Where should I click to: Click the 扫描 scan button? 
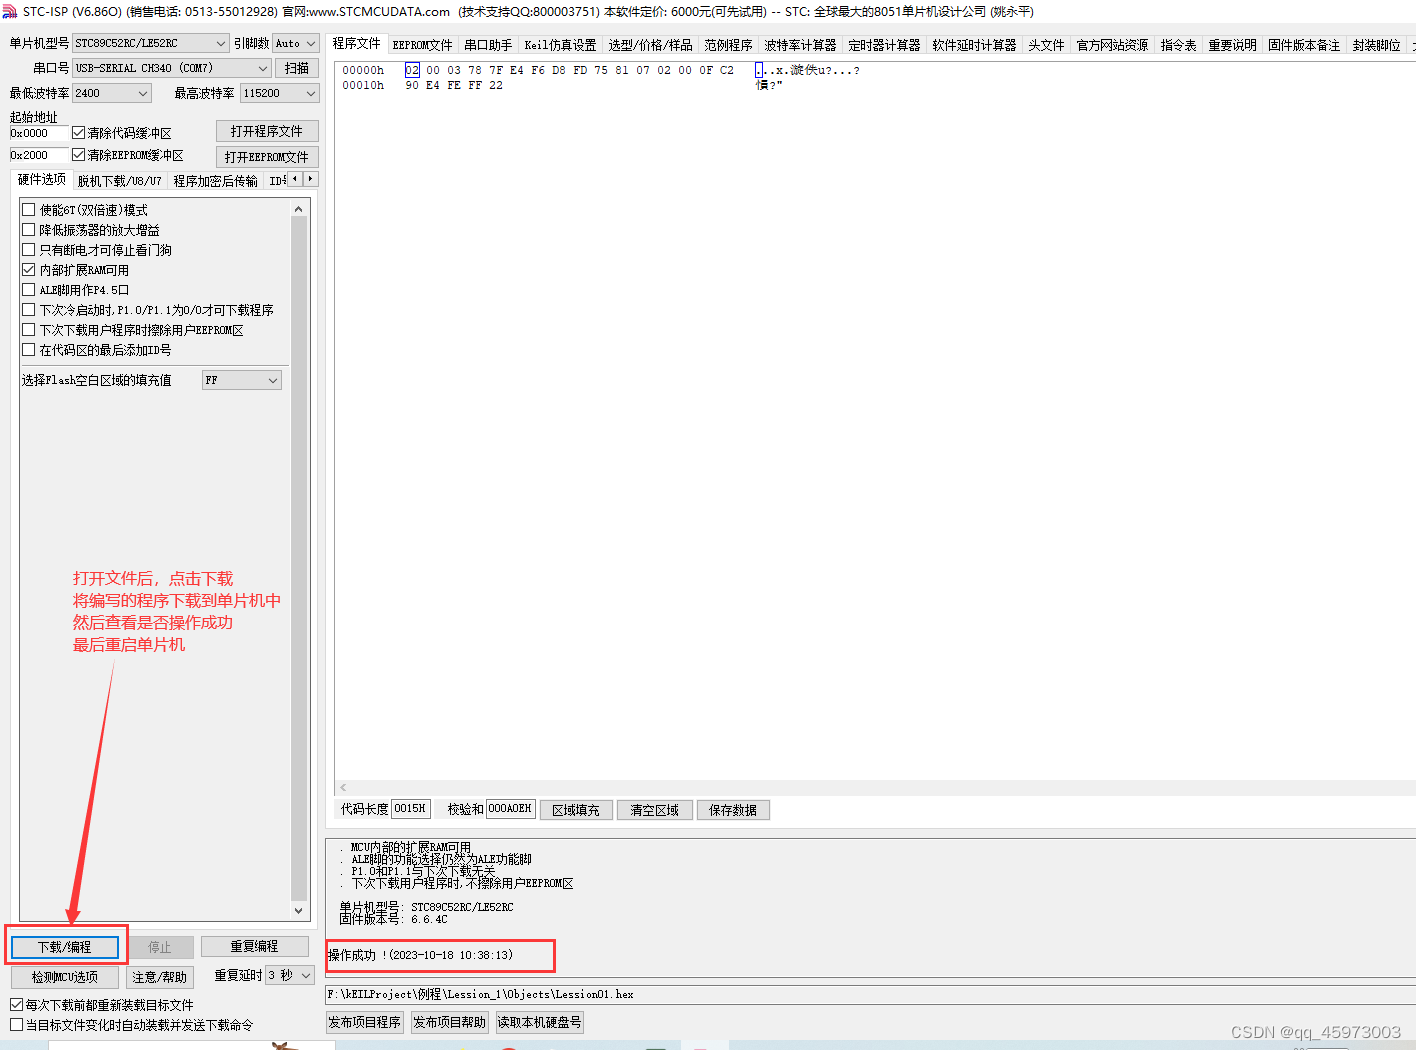(297, 68)
